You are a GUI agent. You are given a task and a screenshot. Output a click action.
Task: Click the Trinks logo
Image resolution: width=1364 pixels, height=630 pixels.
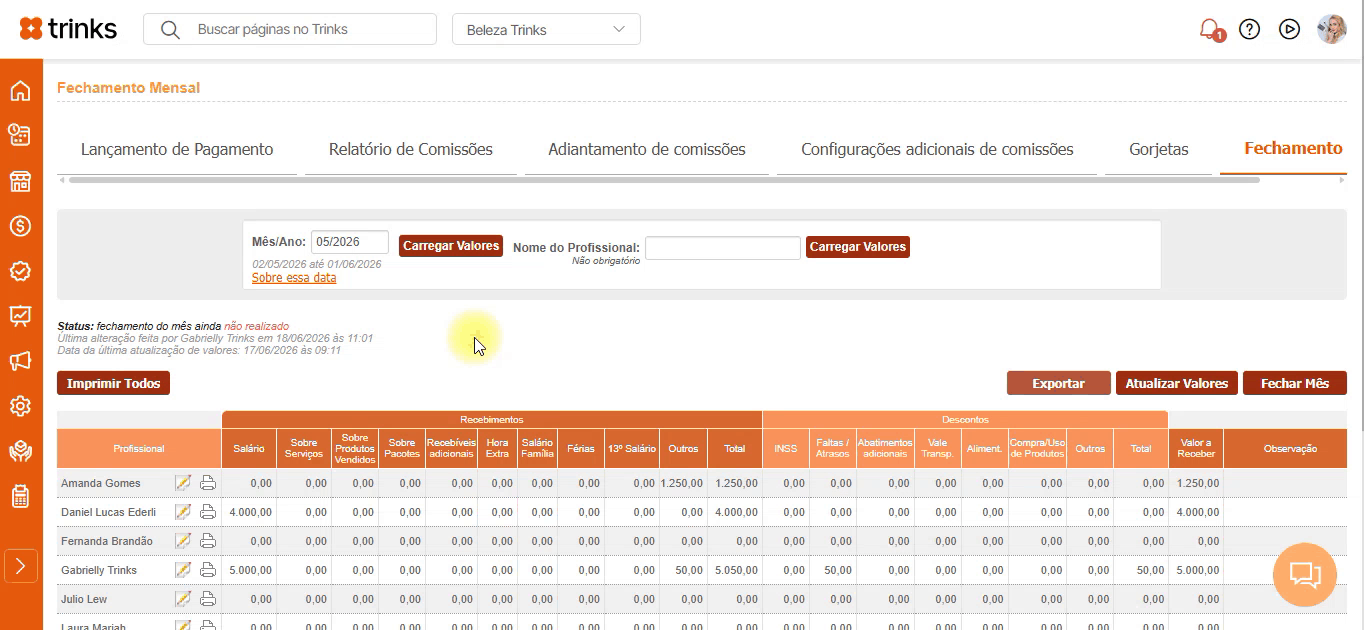(x=68, y=29)
